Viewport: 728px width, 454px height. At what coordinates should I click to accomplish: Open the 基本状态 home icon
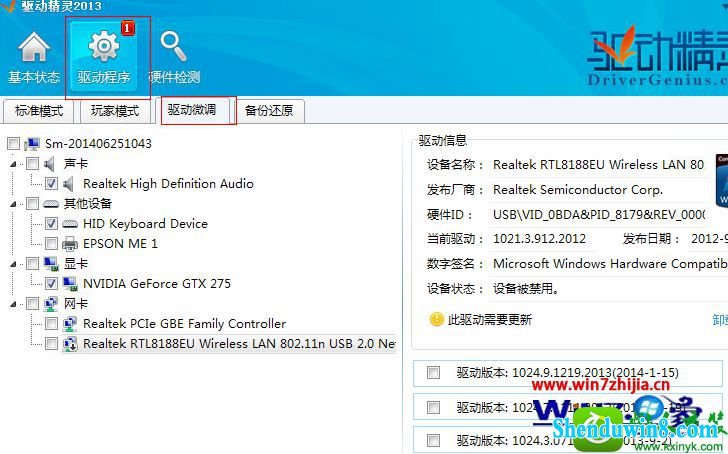pyautogui.click(x=33, y=46)
